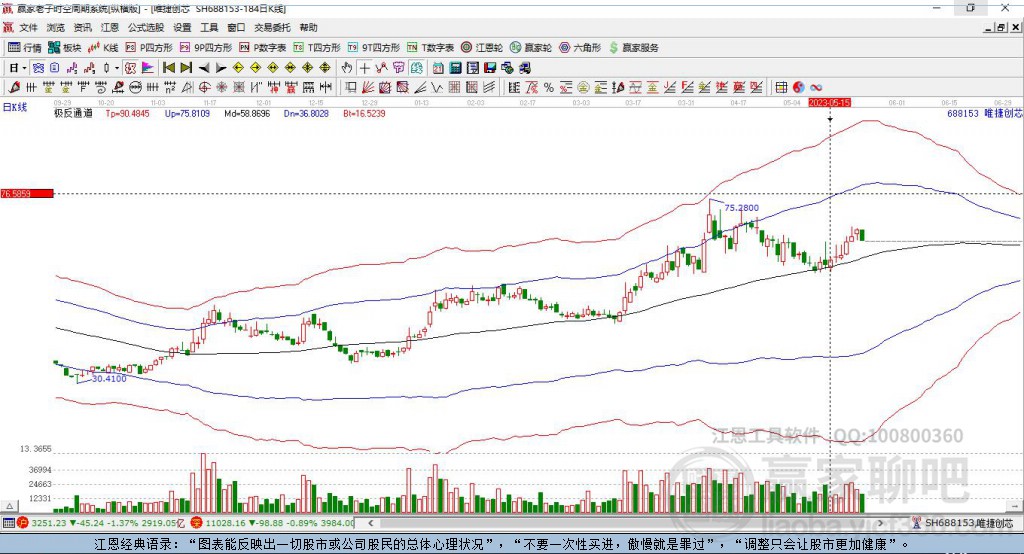The width and height of the screenshot is (1024, 554).
Task: Click the blue infinity symbol icon
Action: pos(816,87)
